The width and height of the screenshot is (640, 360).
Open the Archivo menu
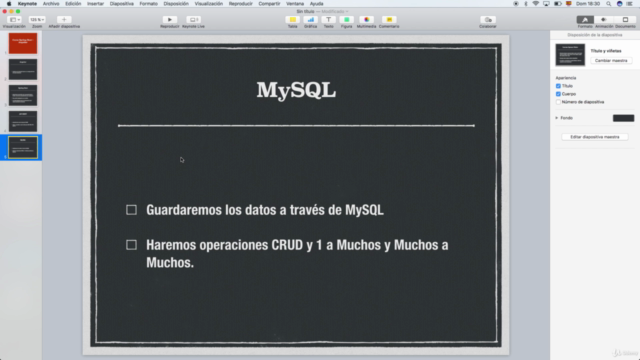point(51,4)
